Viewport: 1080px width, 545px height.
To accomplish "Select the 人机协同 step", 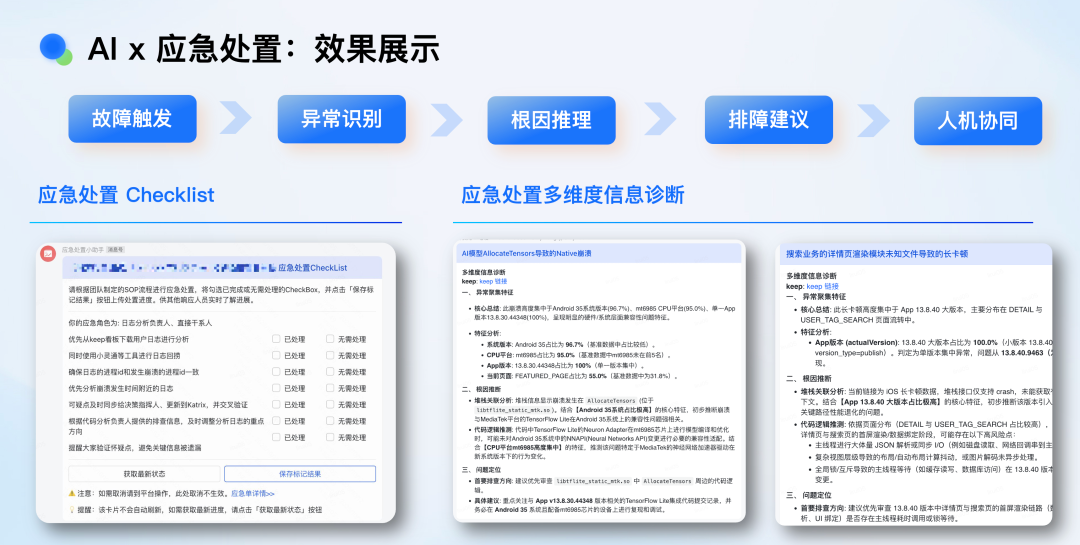I will coord(977,121).
